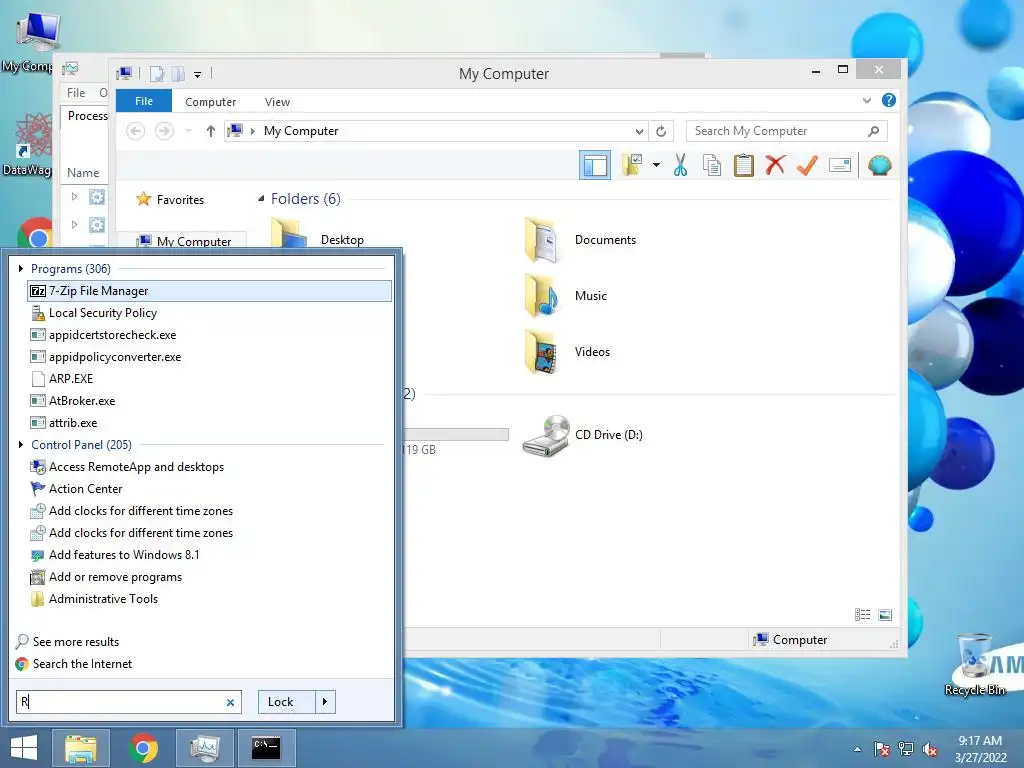Open Action Center
1024x768 pixels.
click(210, 489)
